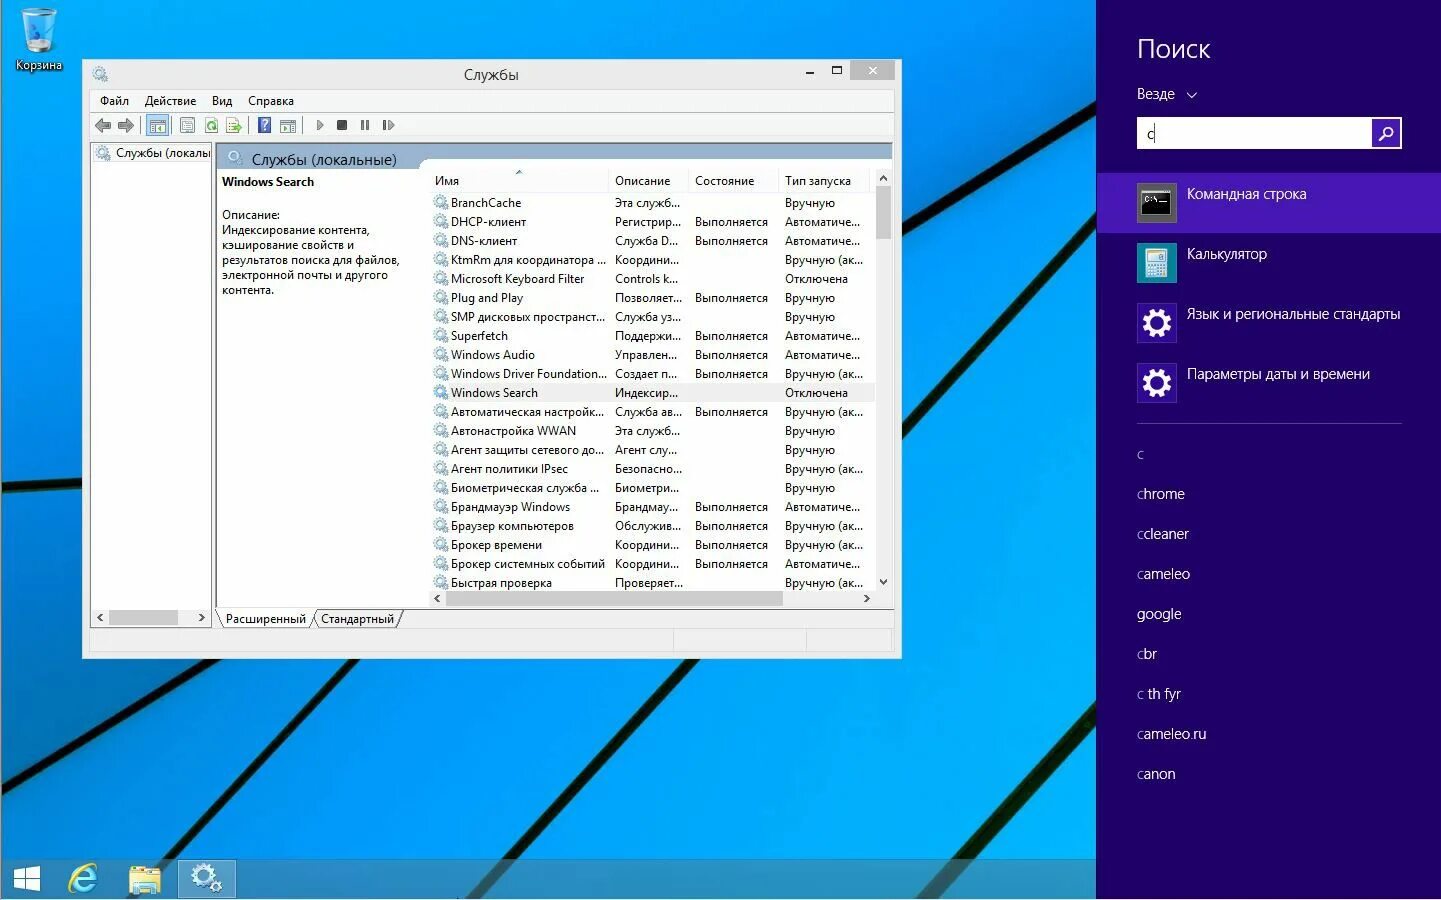Select the BranchCache service row
Screen dimensions: 1441x900
[652, 203]
